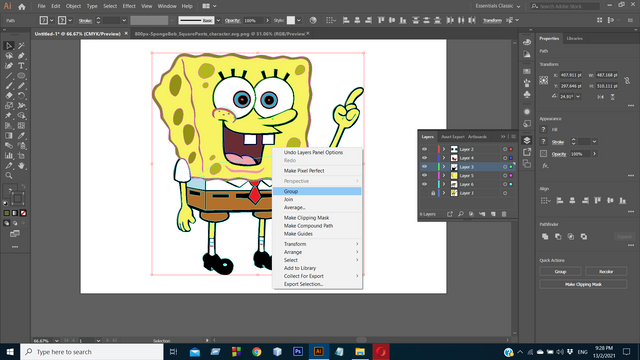The height and width of the screenshot is (360, 640).
Task: Expand Layer 2 contents
Action: 444,149
